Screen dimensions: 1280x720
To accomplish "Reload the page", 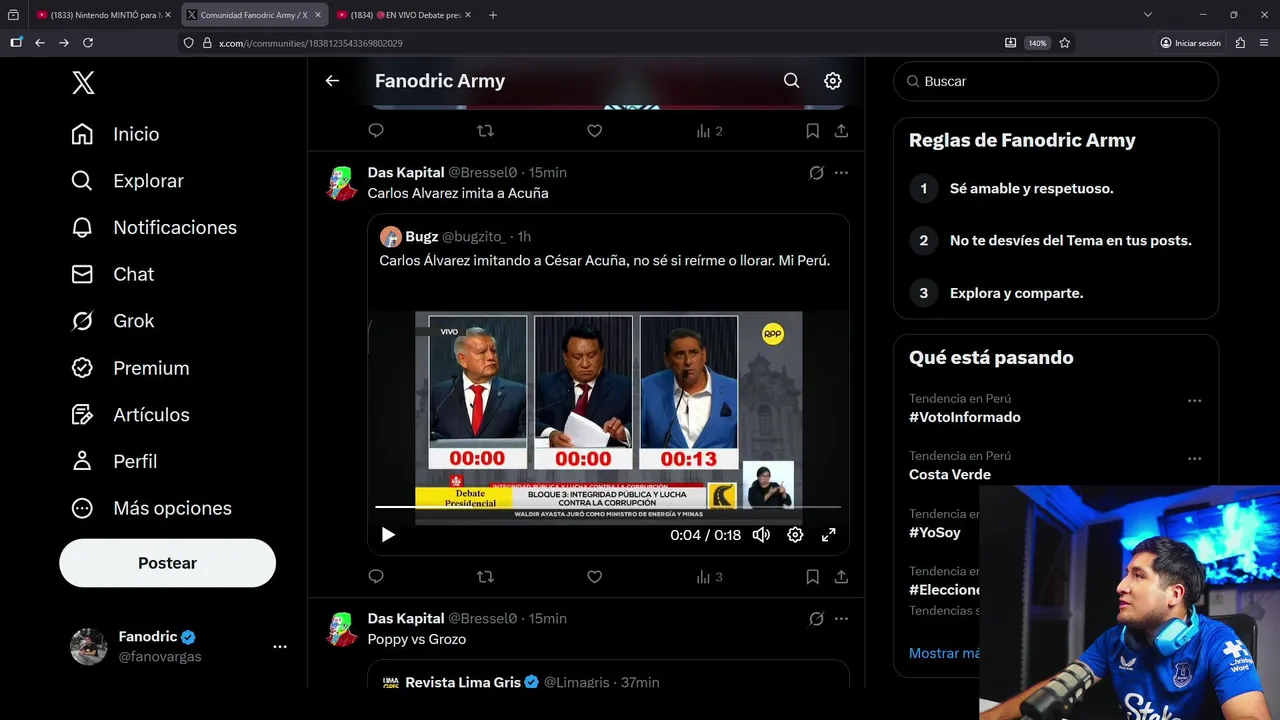I will pos(88,43).
